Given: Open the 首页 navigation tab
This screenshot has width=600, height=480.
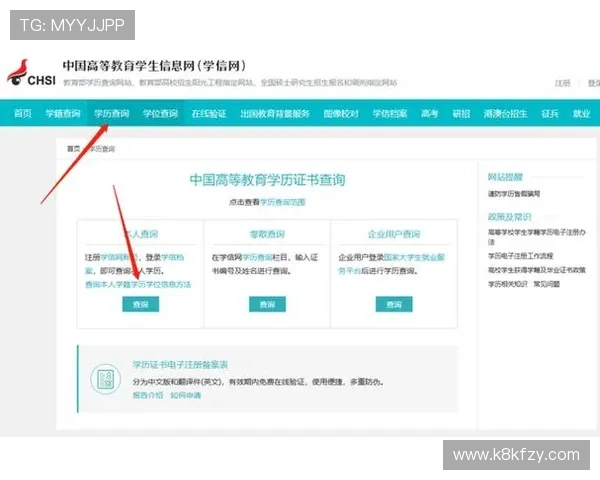Looking at the screenshot, I should click(x=23, y=113).
